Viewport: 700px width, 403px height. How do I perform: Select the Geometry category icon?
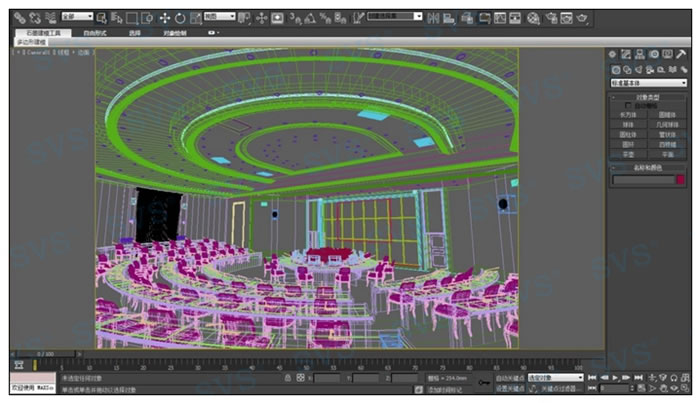[616, 71]
